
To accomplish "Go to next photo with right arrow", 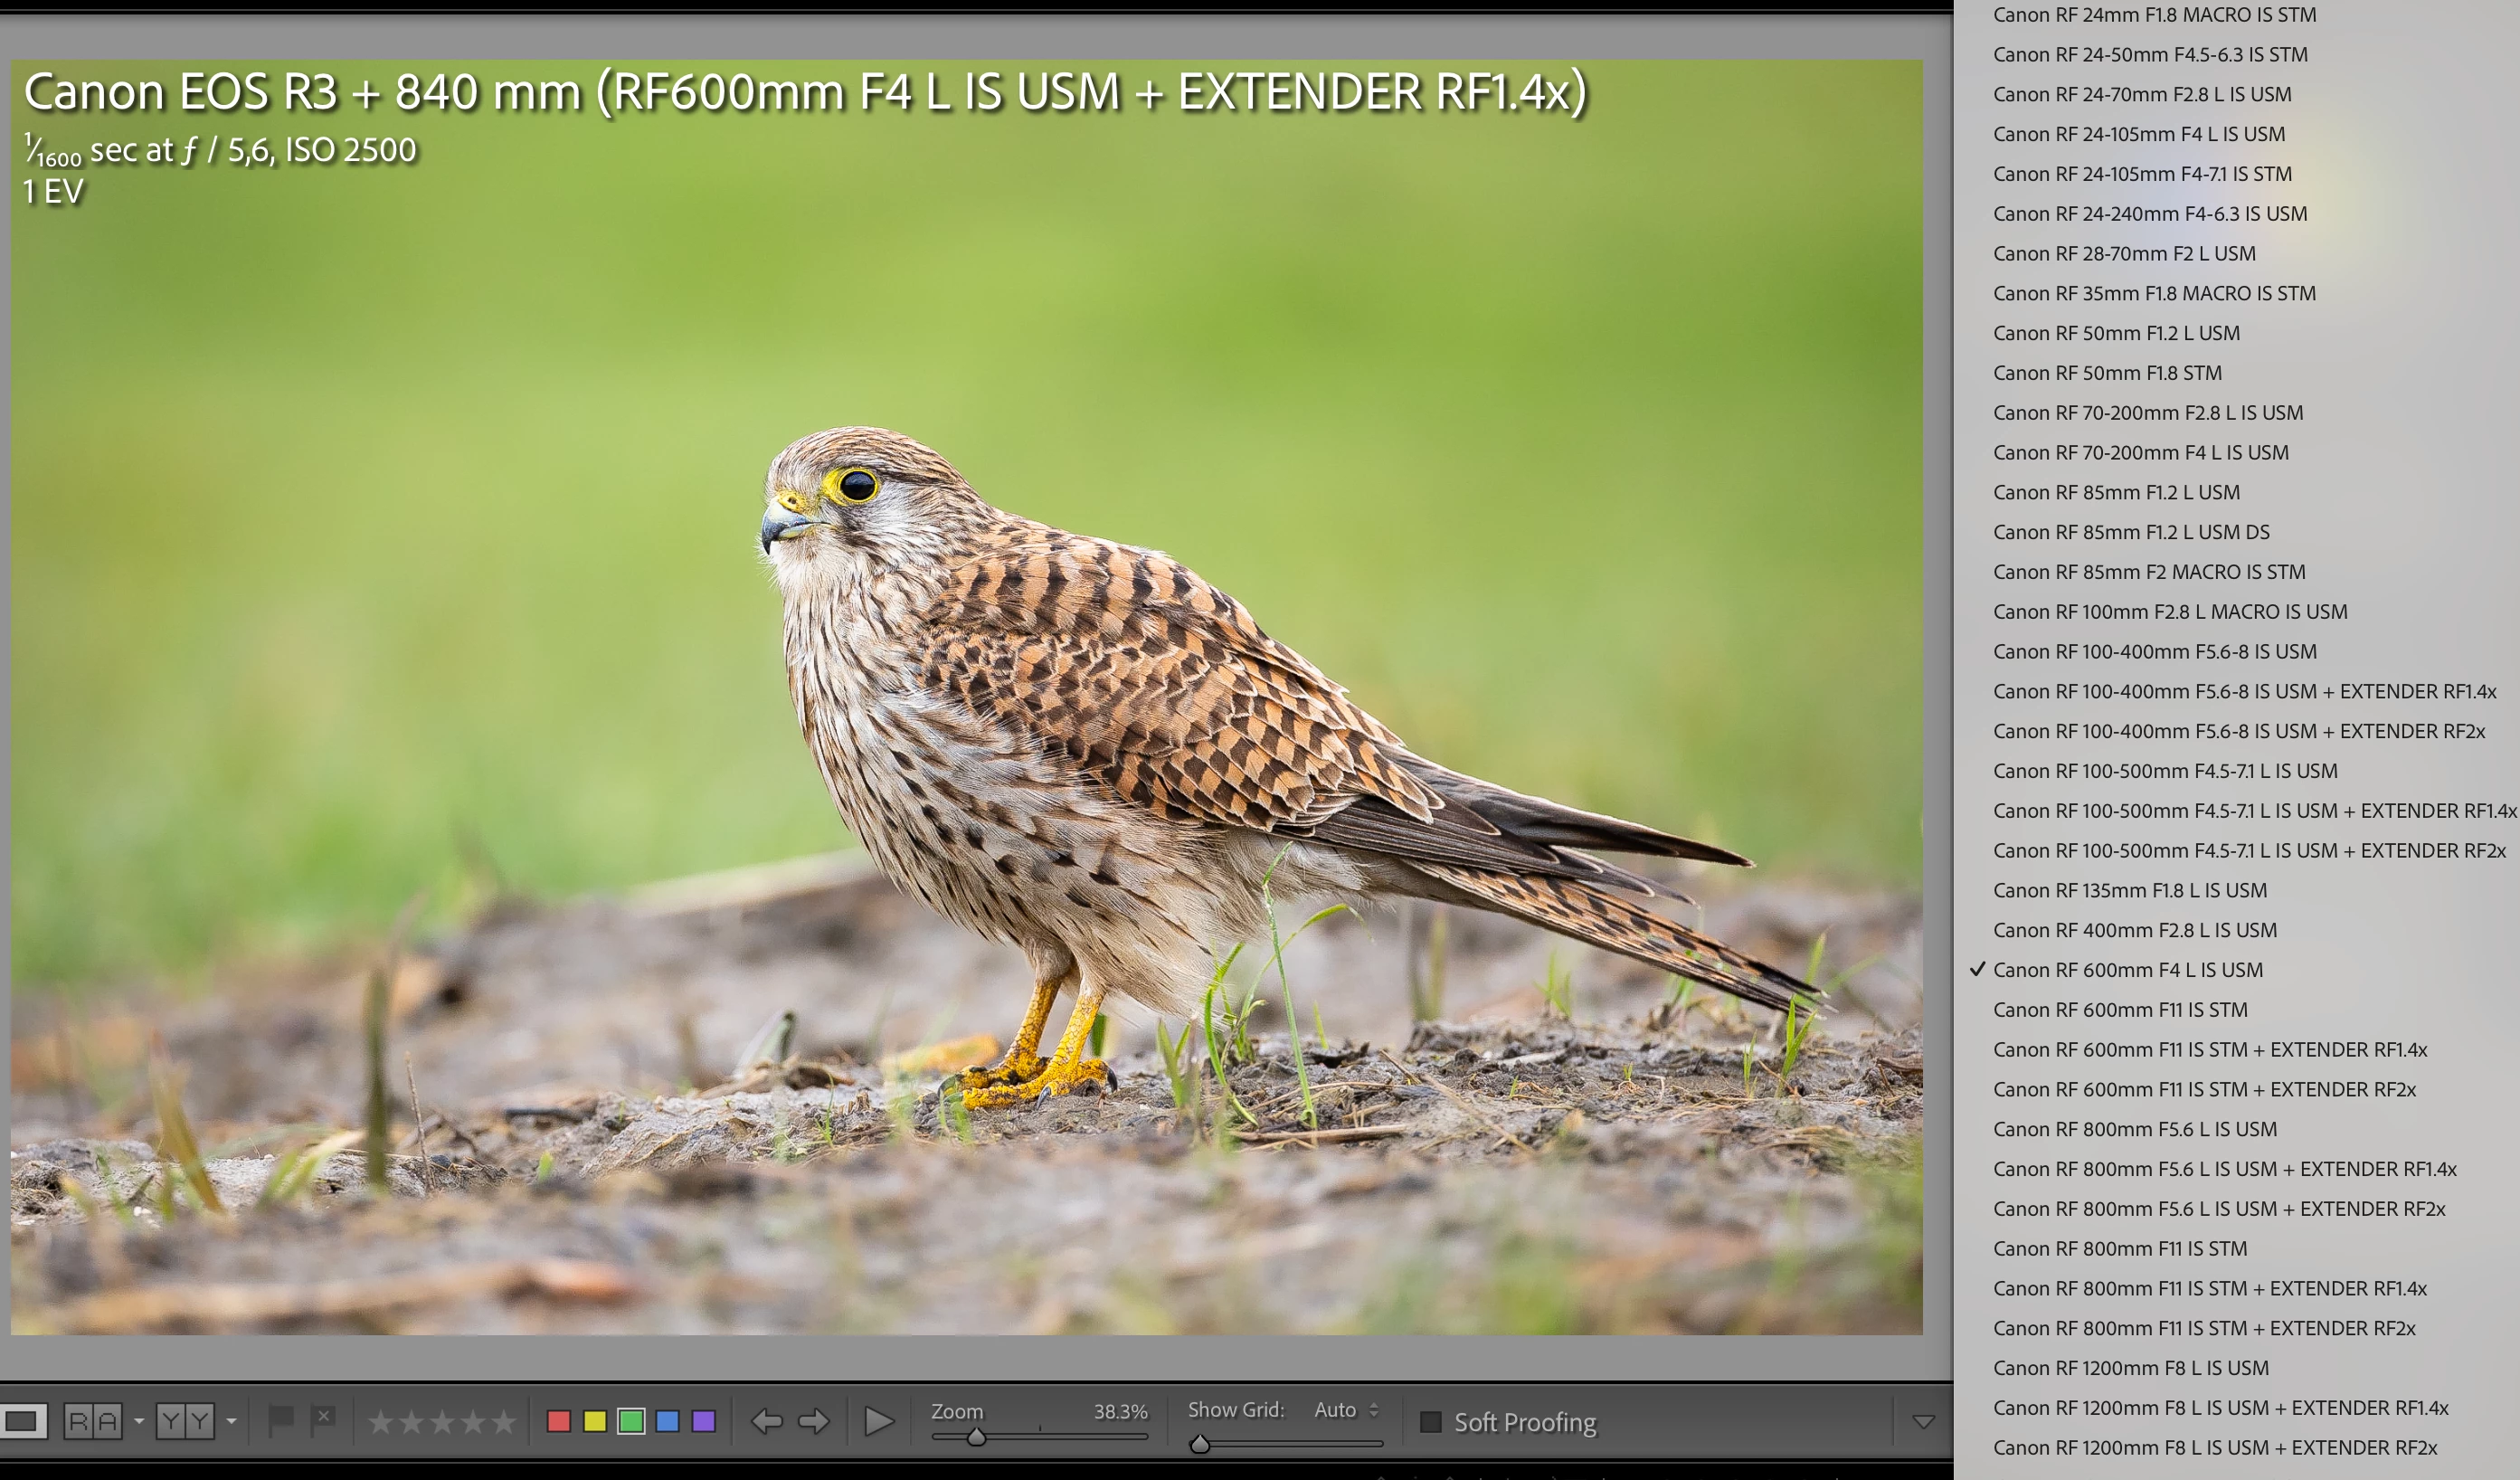I will 813,1421.
